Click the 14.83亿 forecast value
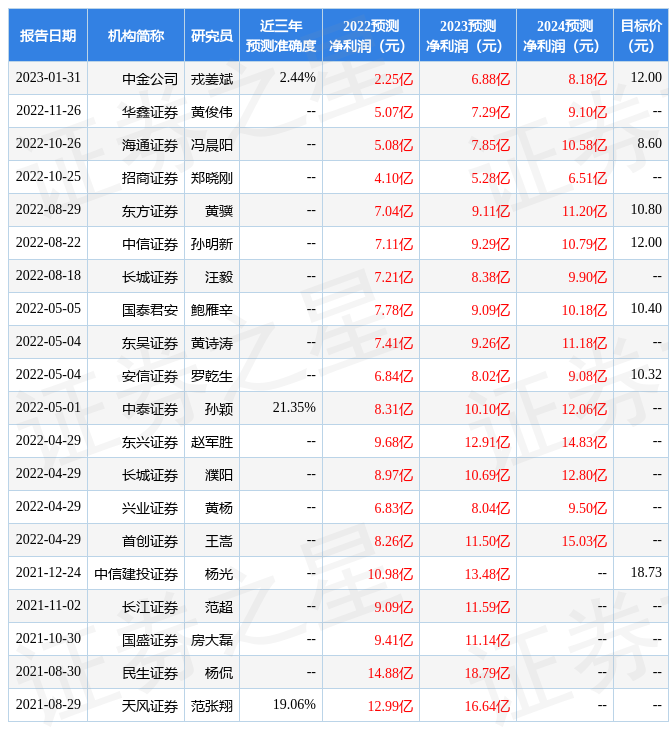 pyautogui.click(x=584, y=442)
